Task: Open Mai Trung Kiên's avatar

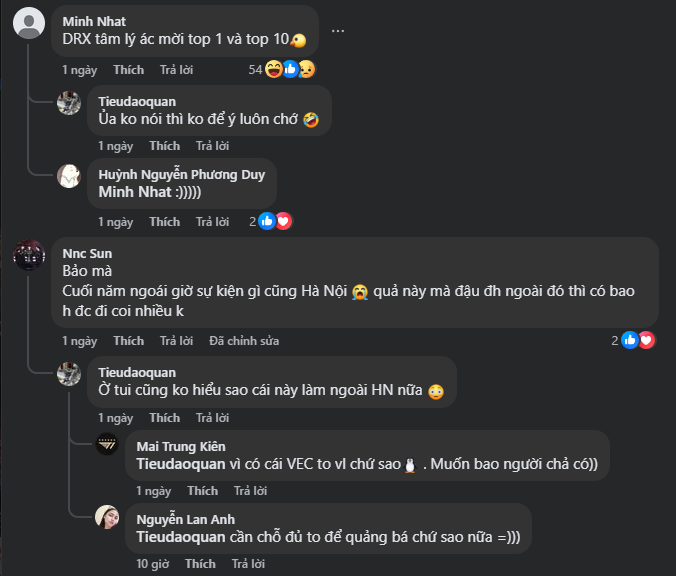Action: [107, 444]
